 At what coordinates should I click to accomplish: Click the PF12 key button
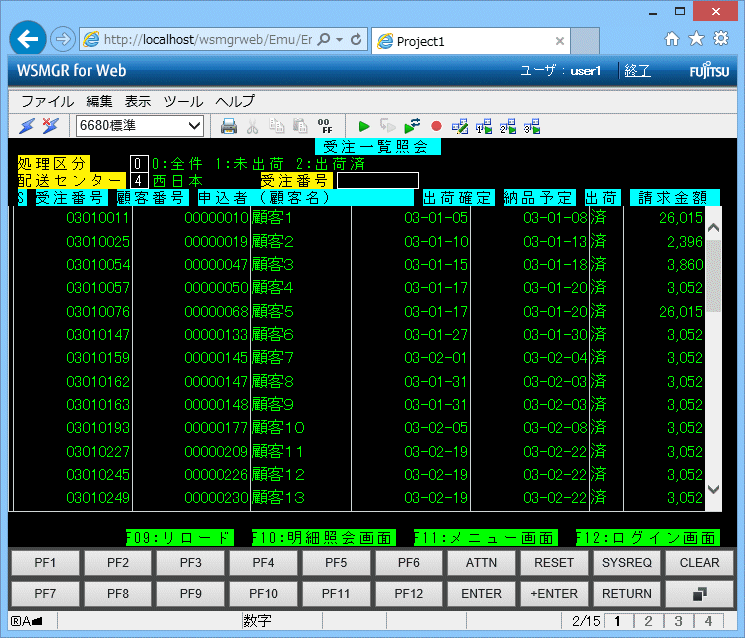409,594
